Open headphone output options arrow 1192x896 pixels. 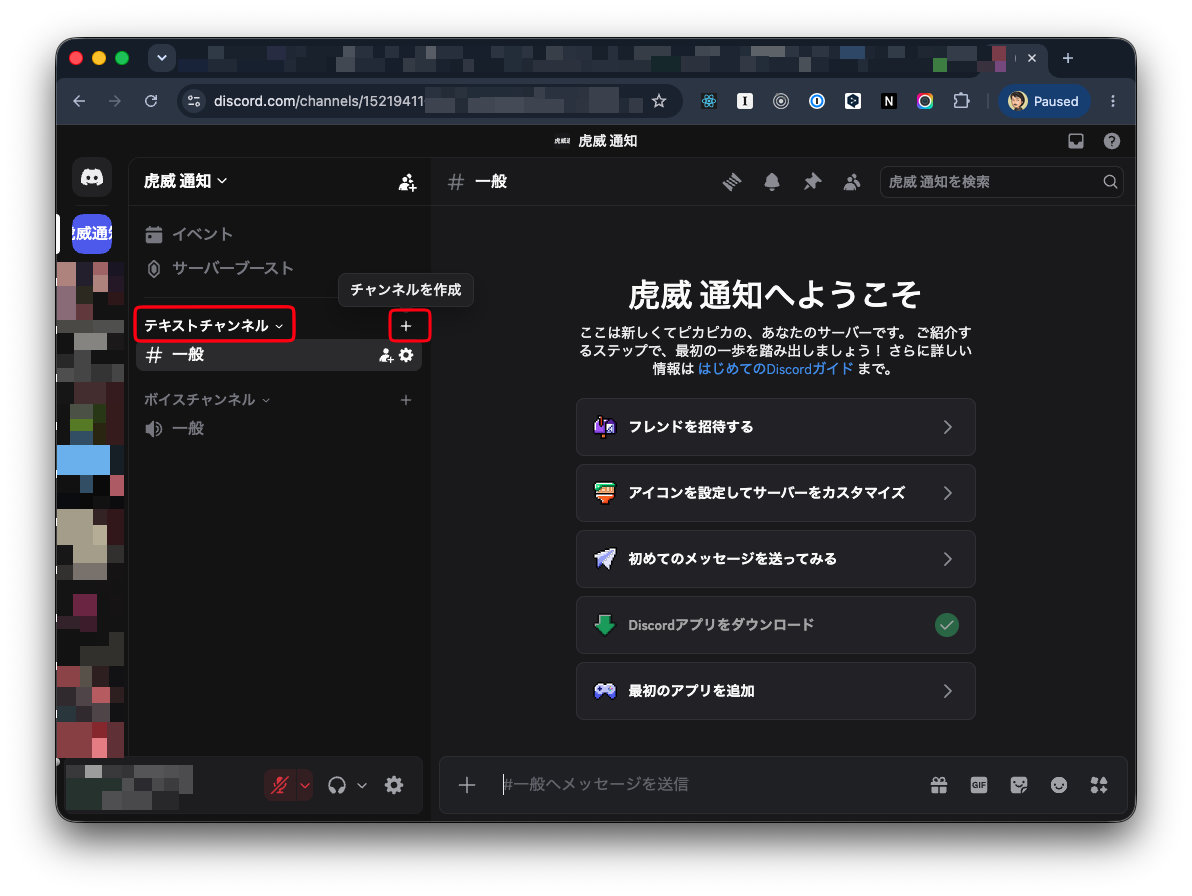[362, 785]
